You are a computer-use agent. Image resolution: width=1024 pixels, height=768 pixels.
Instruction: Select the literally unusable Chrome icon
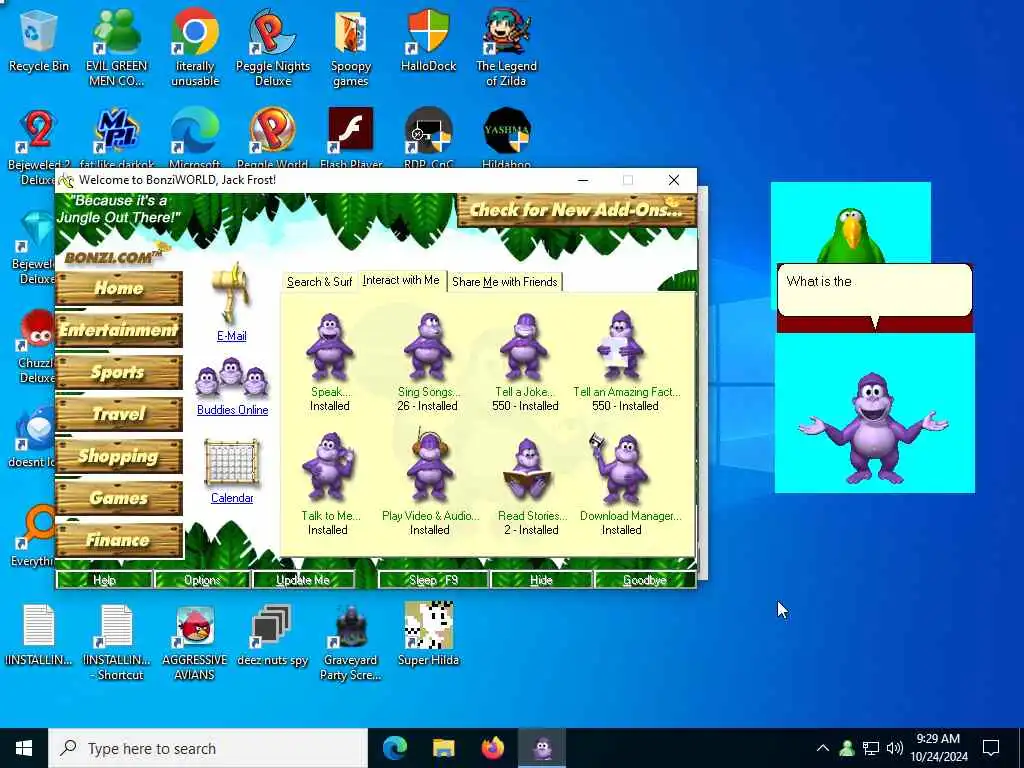(195, 47)
